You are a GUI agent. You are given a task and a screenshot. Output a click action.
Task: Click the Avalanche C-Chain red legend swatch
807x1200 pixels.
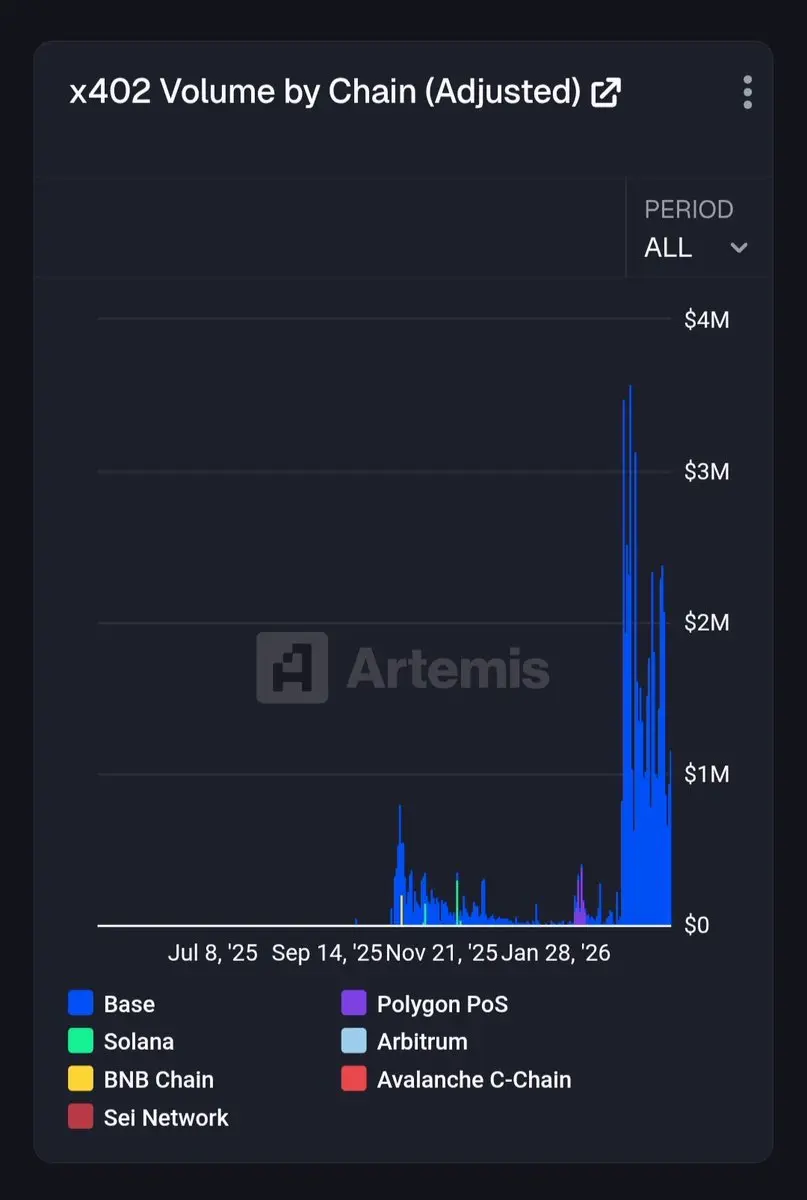point(354,1079)
